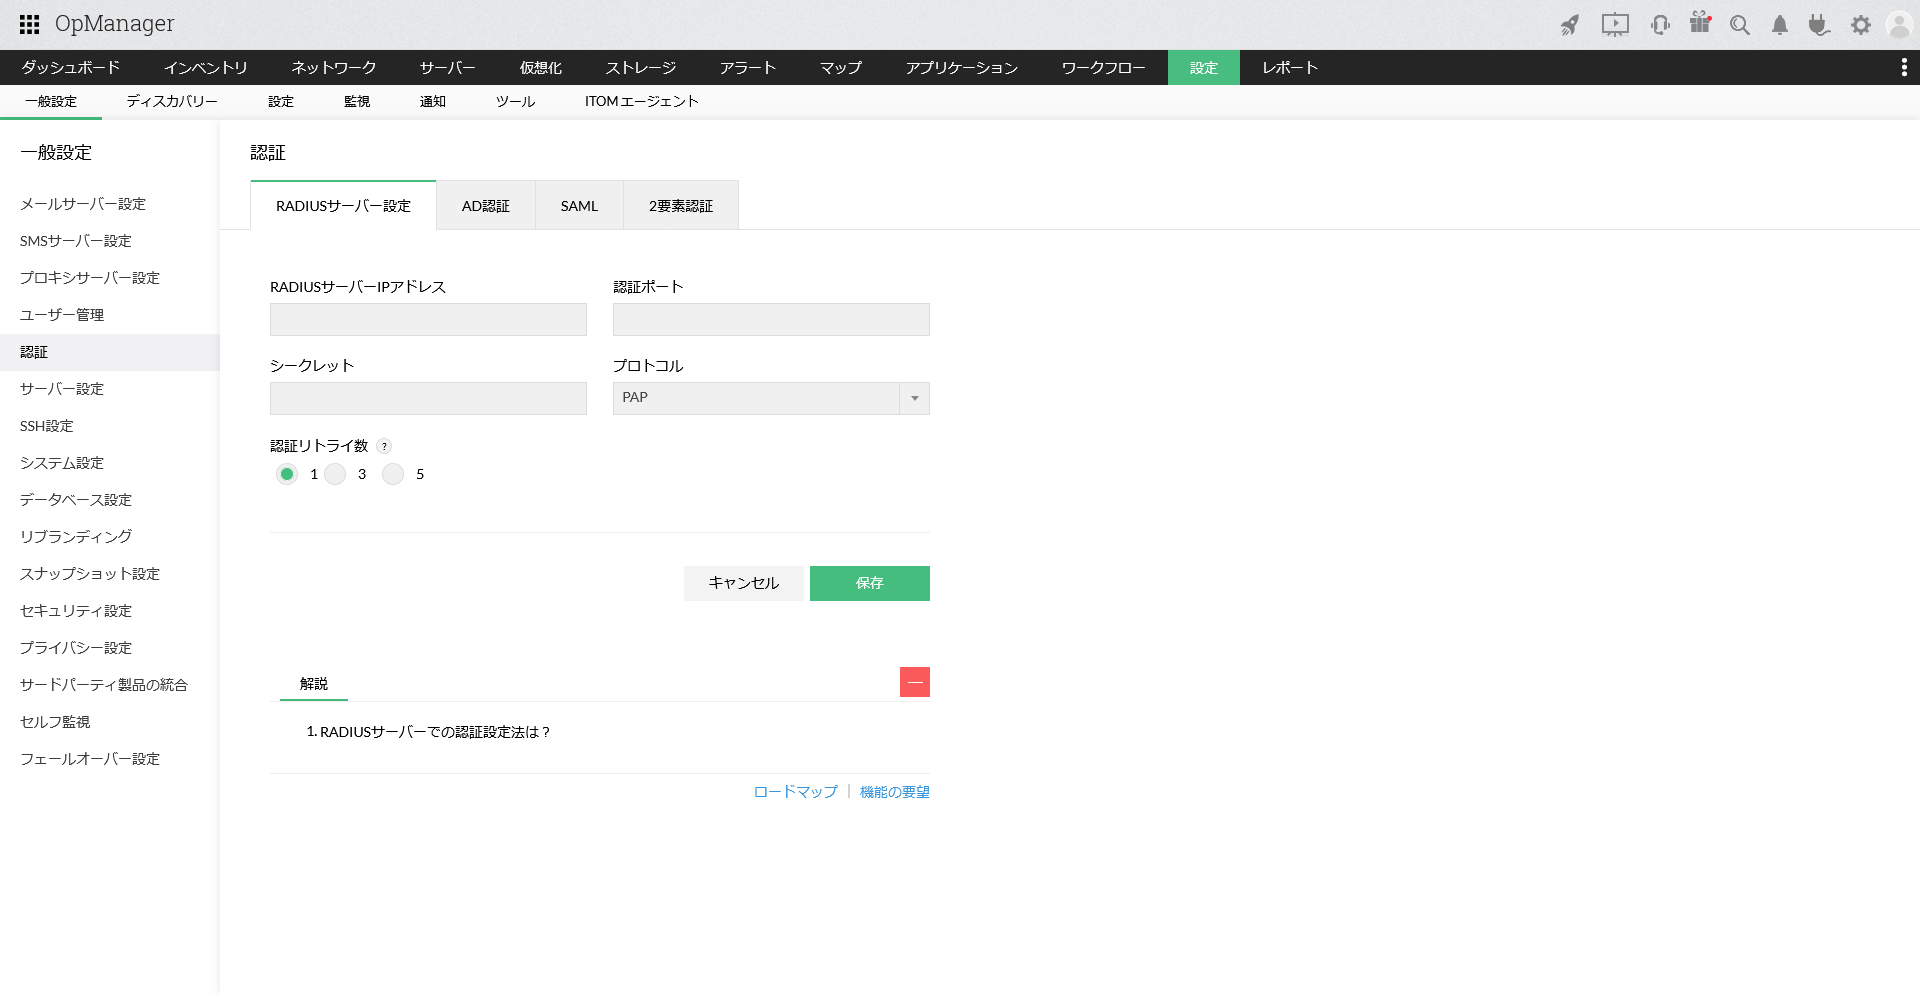Open the 通知 submenu tab
The image size is (1920, 995).
click(433, 102)
